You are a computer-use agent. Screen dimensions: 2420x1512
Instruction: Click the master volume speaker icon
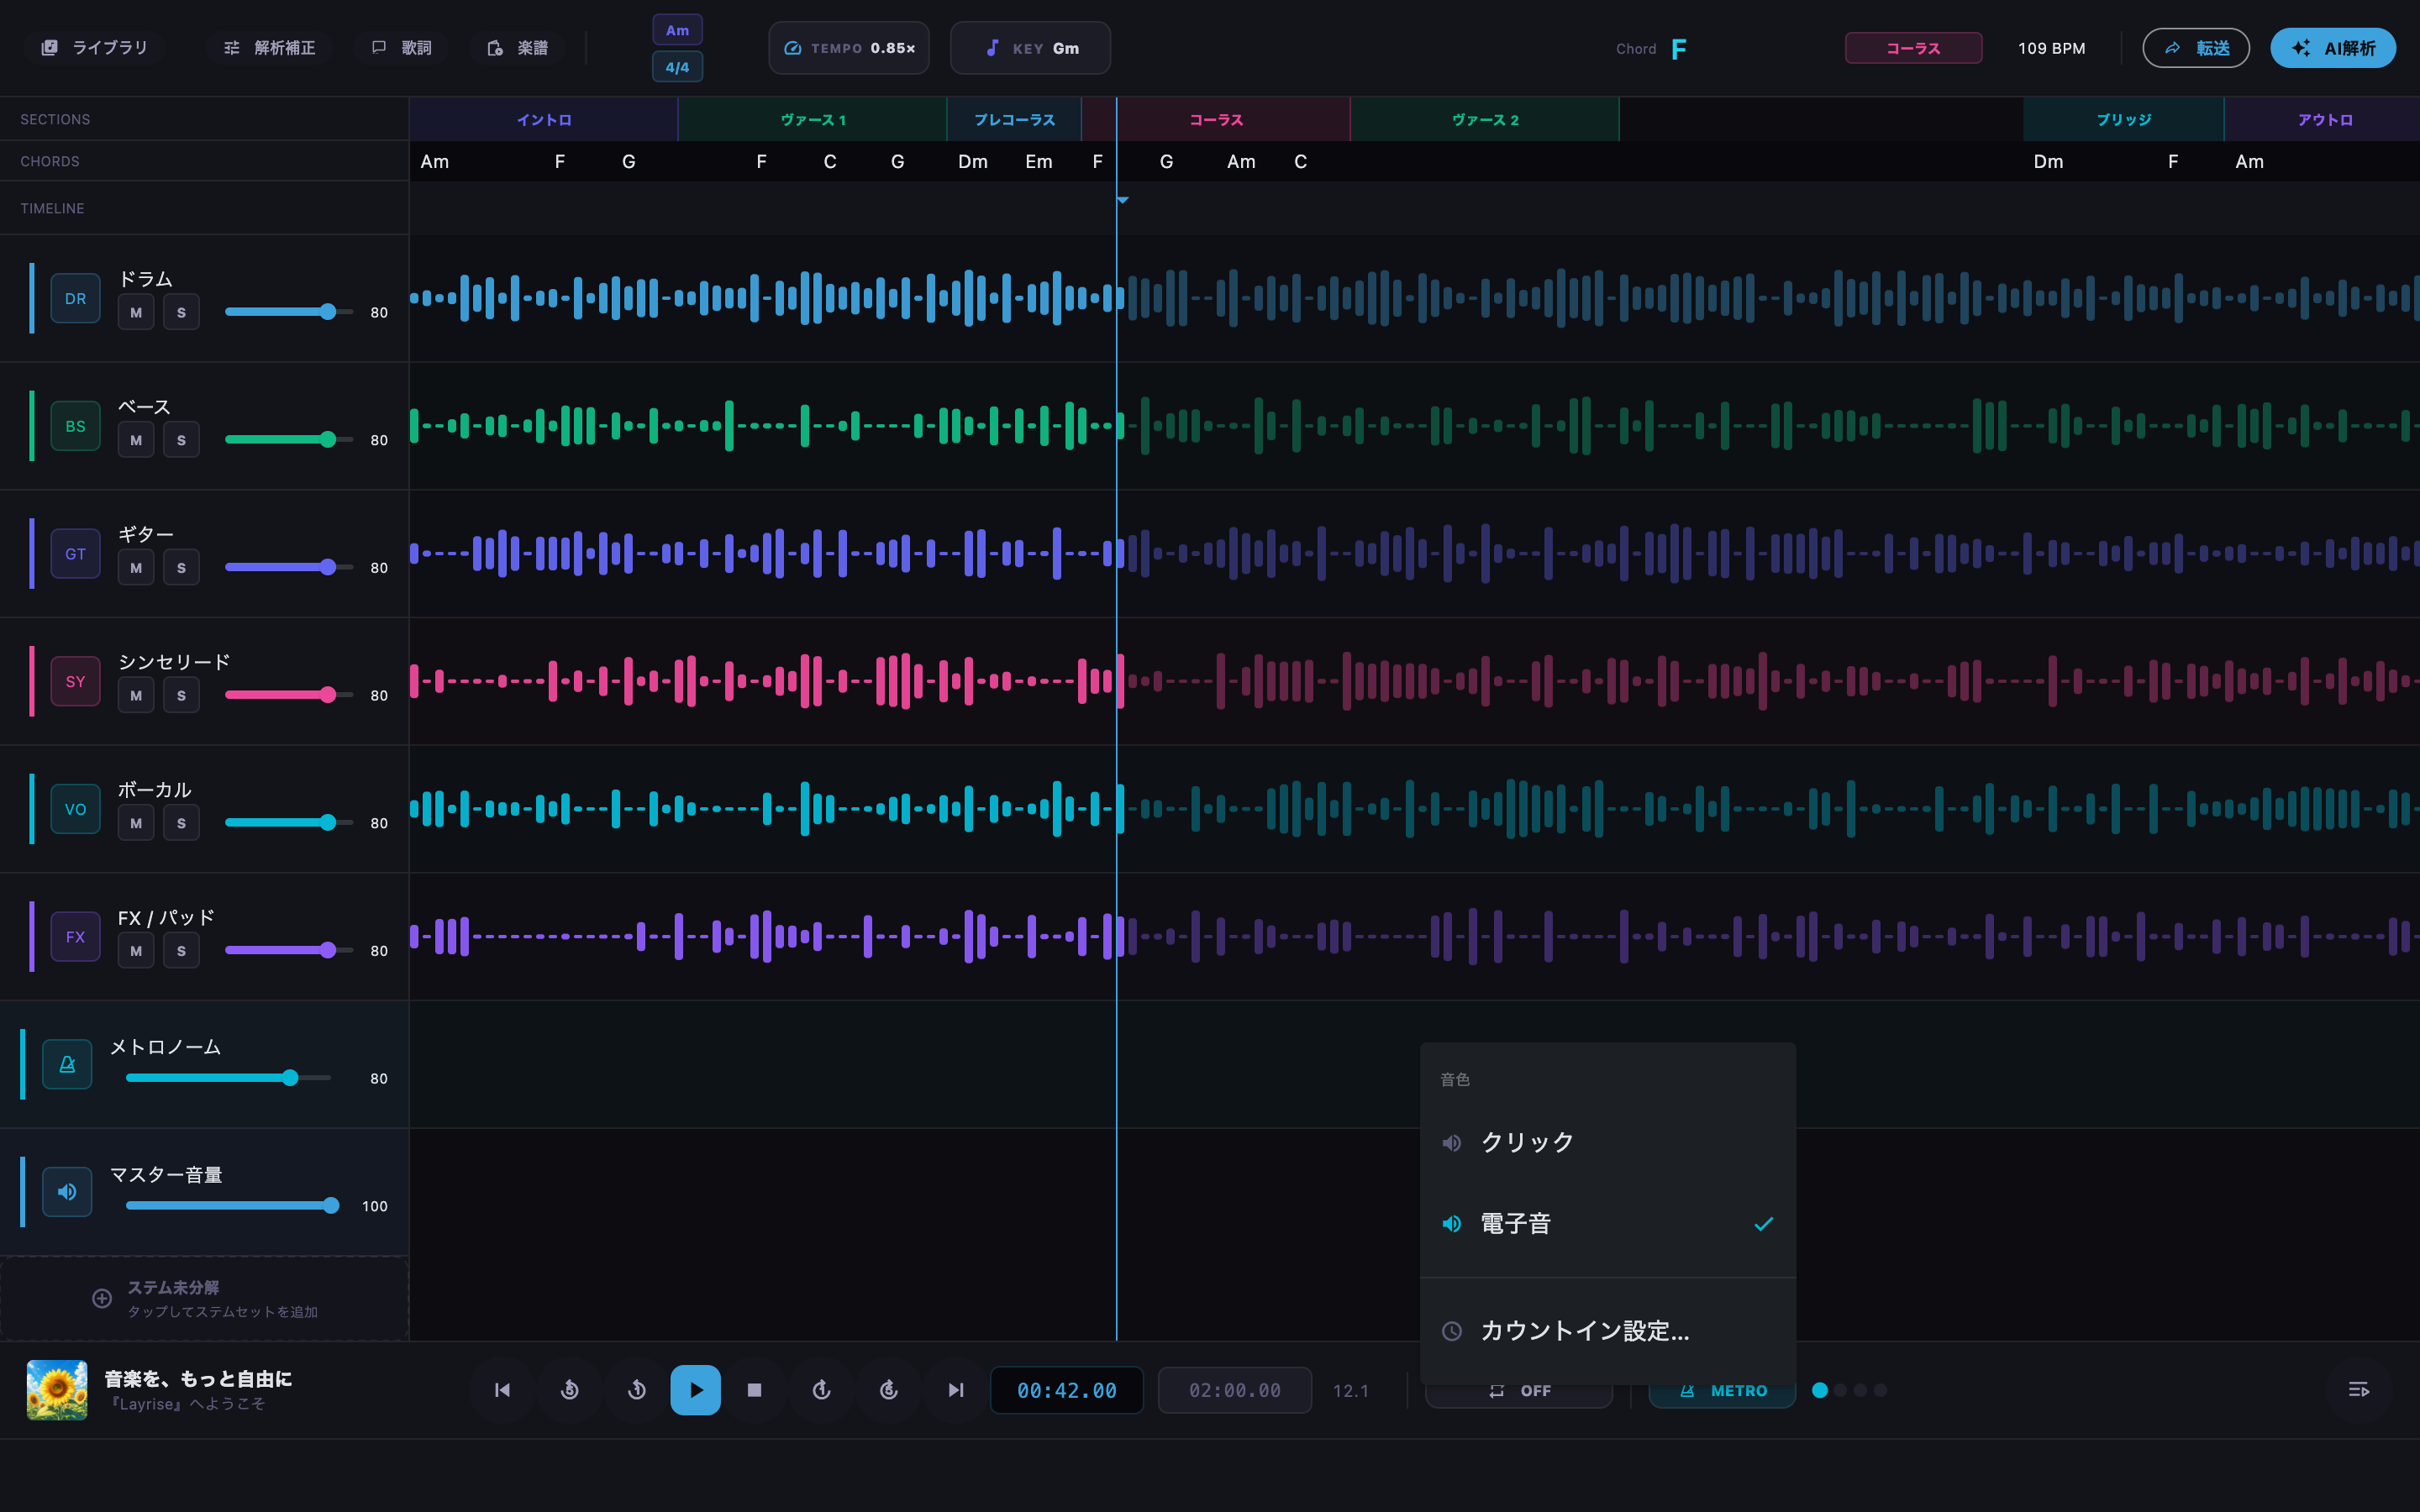pyautogui.click(x=67, y=1192)
